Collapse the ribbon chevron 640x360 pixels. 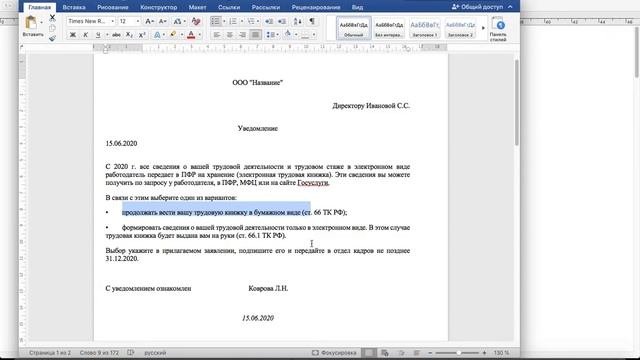[x=510, y=7]
